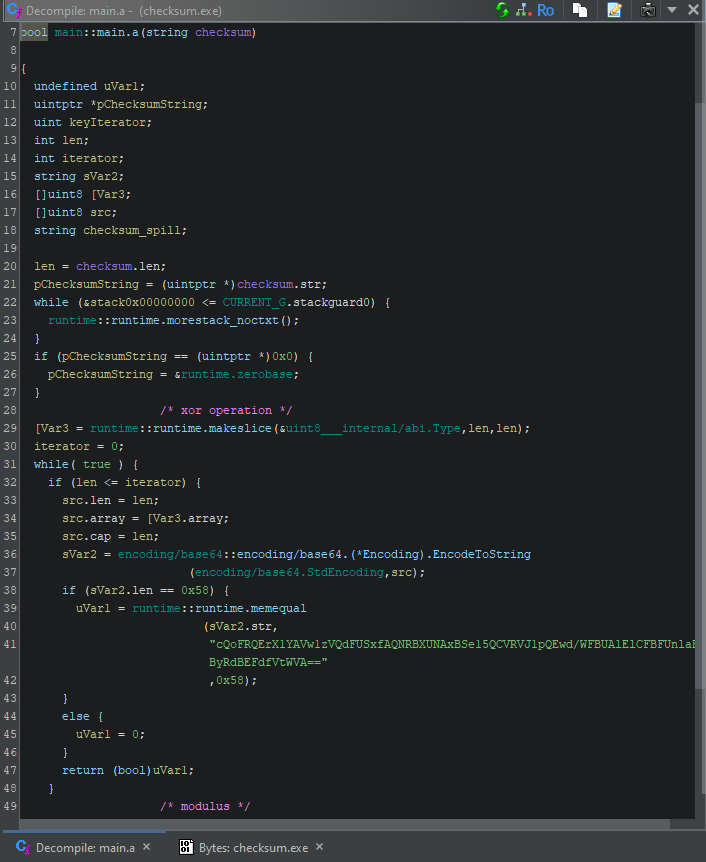Viewport: 706px width, 862px height.
Task: Switch to the Bytes: checksum.exe tab
Action: 252,848
